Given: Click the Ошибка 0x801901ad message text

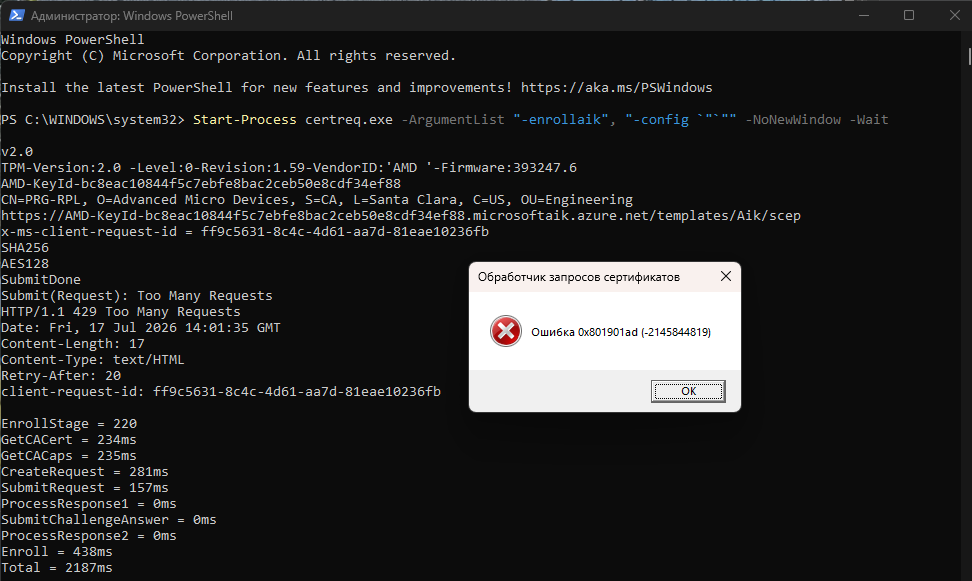Looking at the screenshot, I should pos(621,332).
